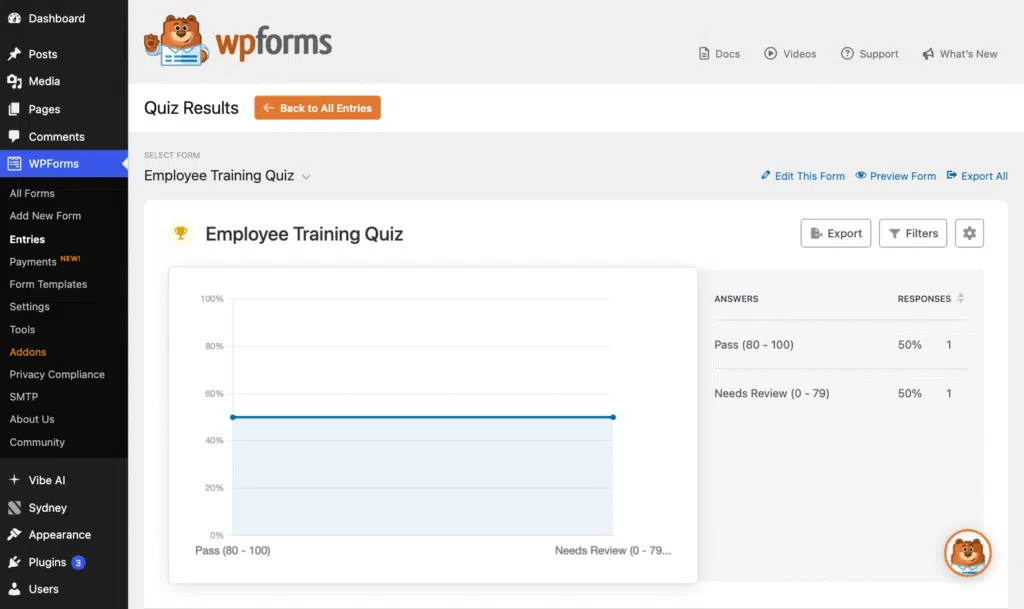Screen dimensions: 1024x609
Task: Click the trophy icon beside quiz title
Action: [181, 232]
